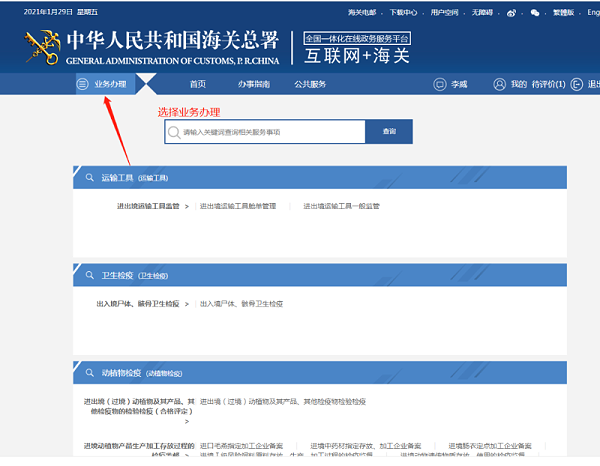Click the 查询 search button
This screenshot has width=600, height=466.
[389, 132]
